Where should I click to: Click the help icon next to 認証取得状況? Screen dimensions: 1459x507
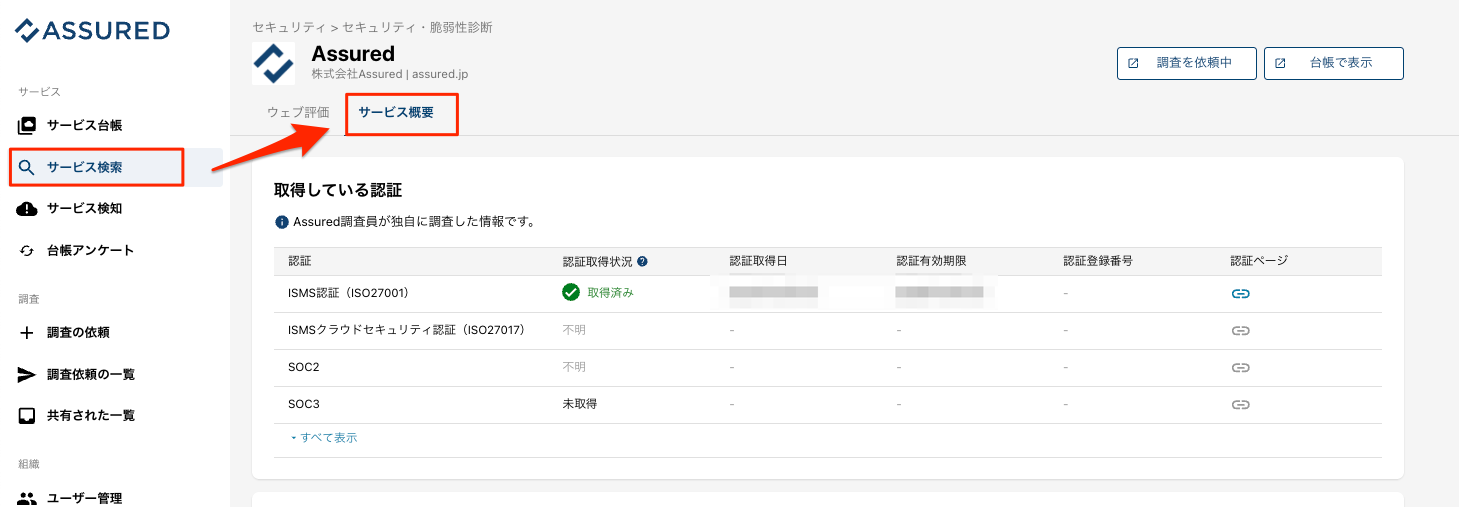(x=642, y=262)
